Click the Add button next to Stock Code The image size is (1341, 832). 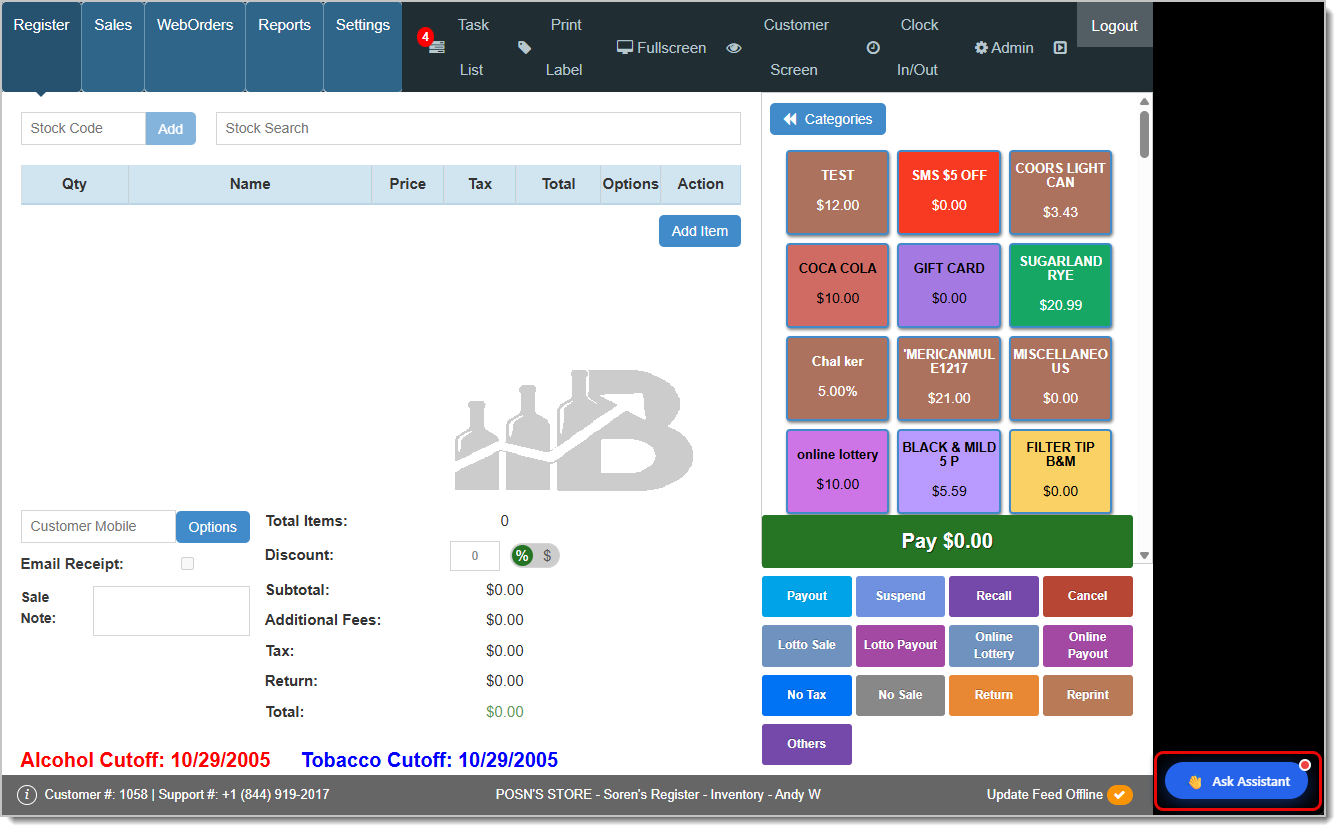171,128
